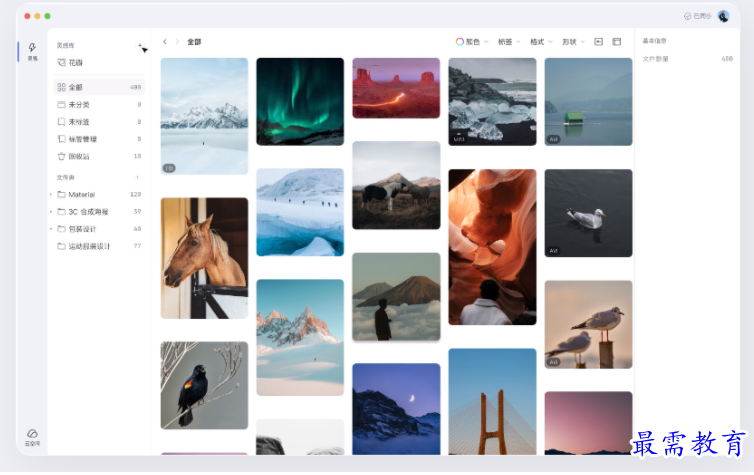
Task: Expand the 3C 合成海报 folder arrow
Action: 51,212
